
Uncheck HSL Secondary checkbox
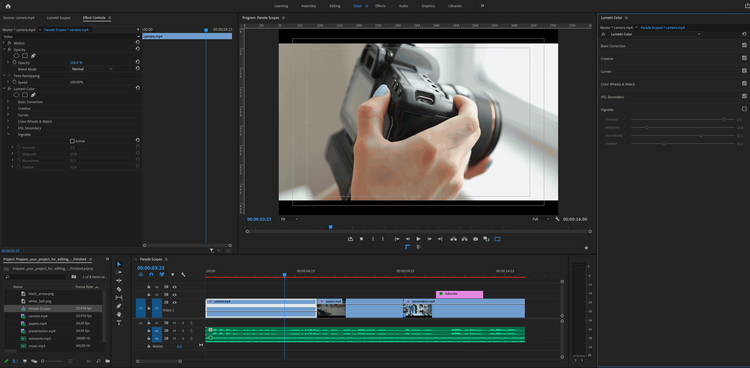pyautogui.click(x=744, y=96)
